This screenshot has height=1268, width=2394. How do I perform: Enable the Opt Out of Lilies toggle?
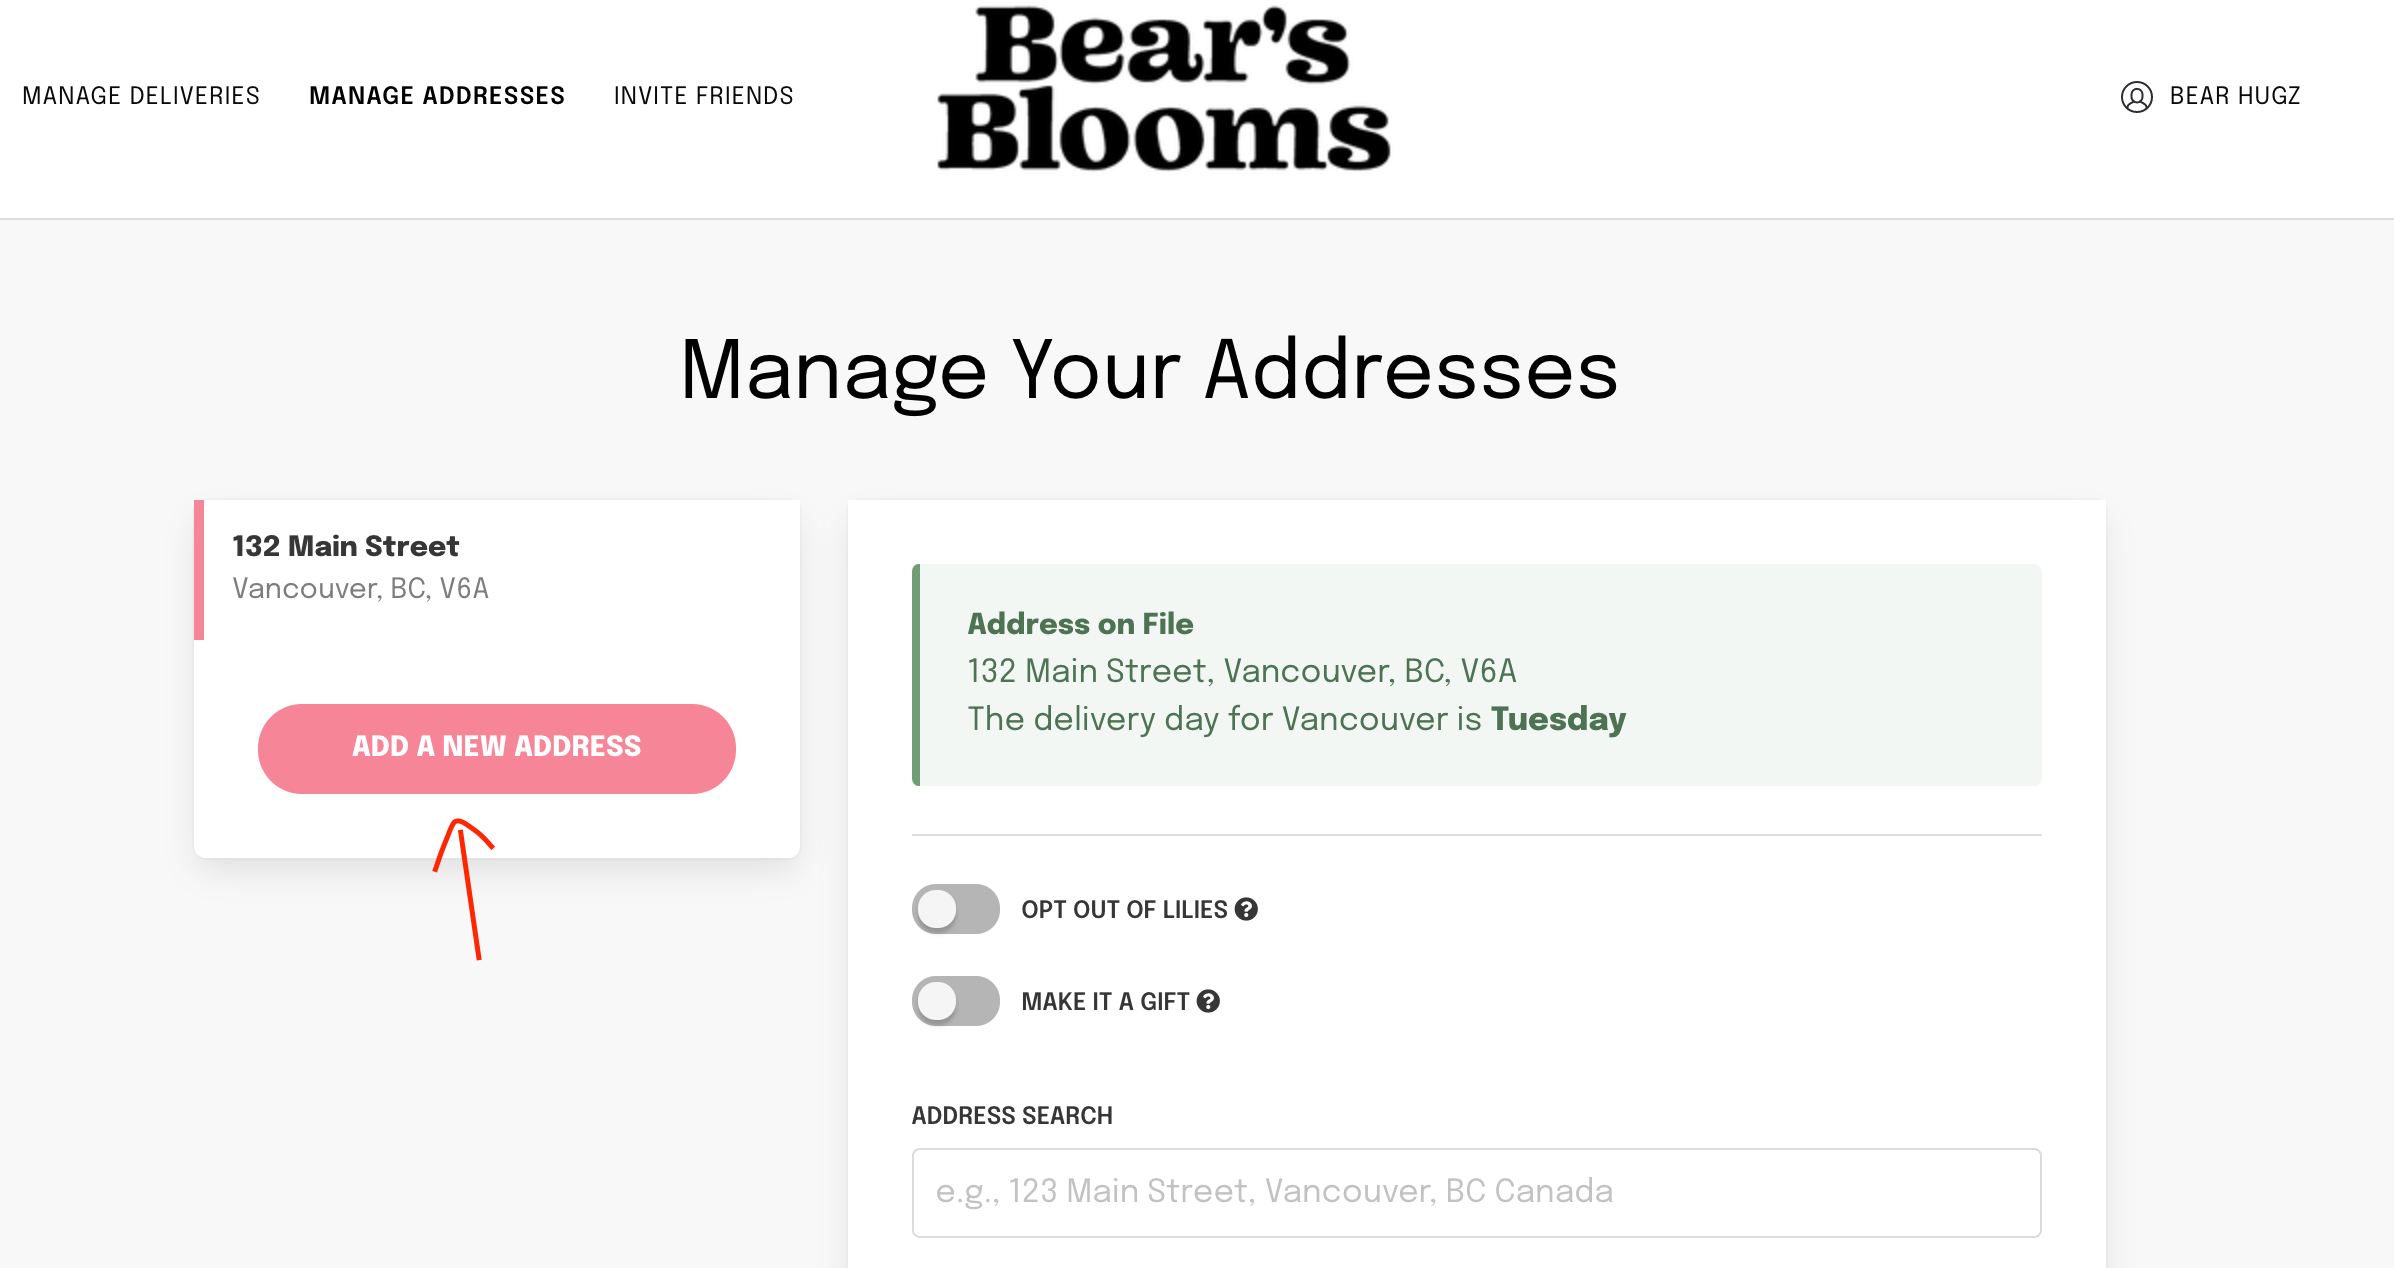(955, 909)
